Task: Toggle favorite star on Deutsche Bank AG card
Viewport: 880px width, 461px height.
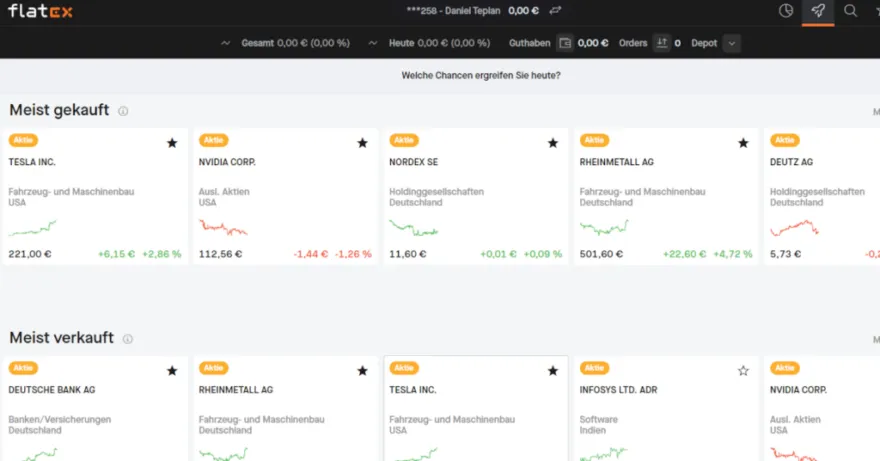Action: click(172, 371)
